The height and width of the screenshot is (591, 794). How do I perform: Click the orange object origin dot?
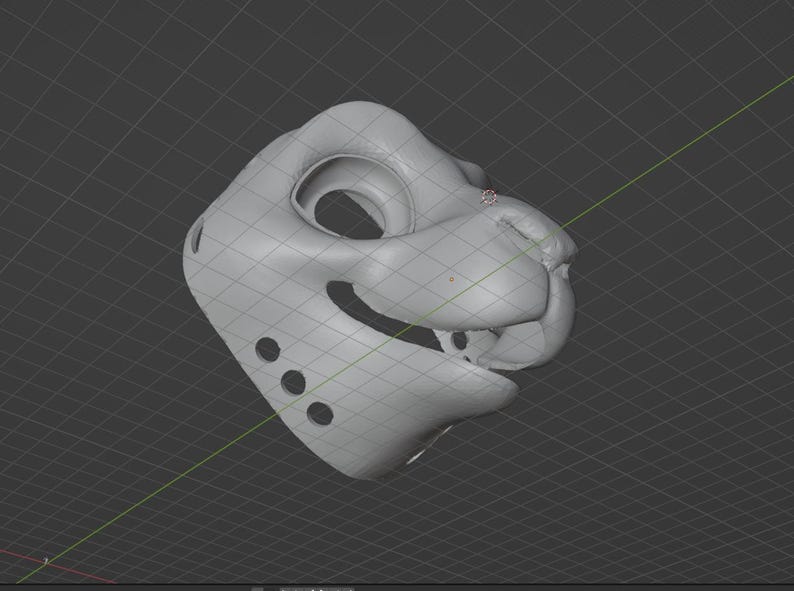pos(452,279)
